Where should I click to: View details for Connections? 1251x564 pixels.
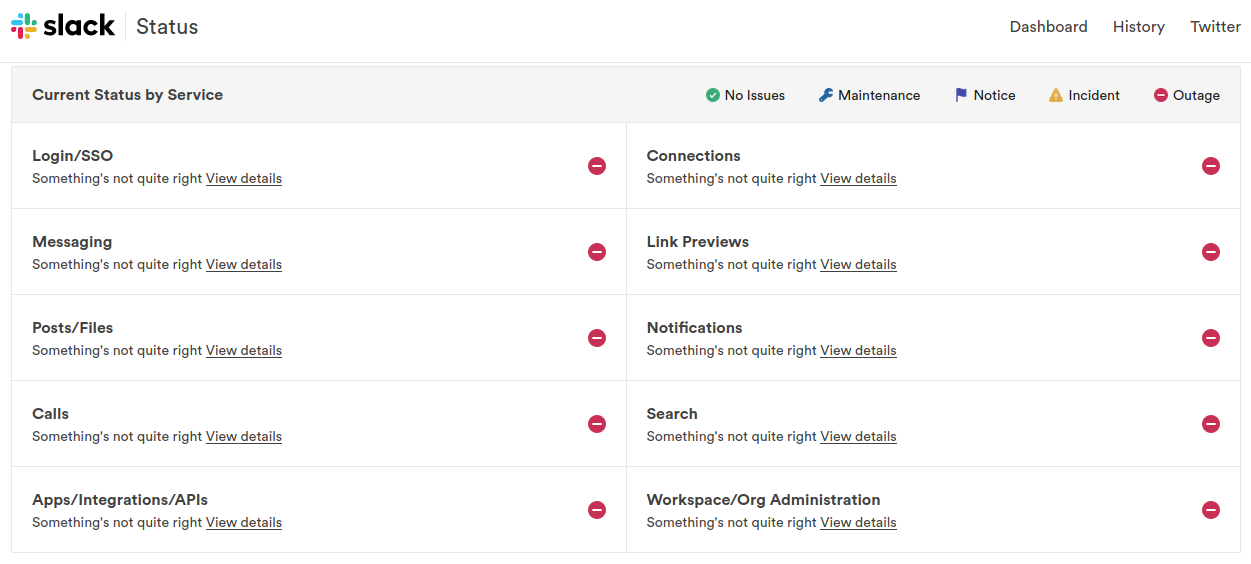click(x=858, y=178)
